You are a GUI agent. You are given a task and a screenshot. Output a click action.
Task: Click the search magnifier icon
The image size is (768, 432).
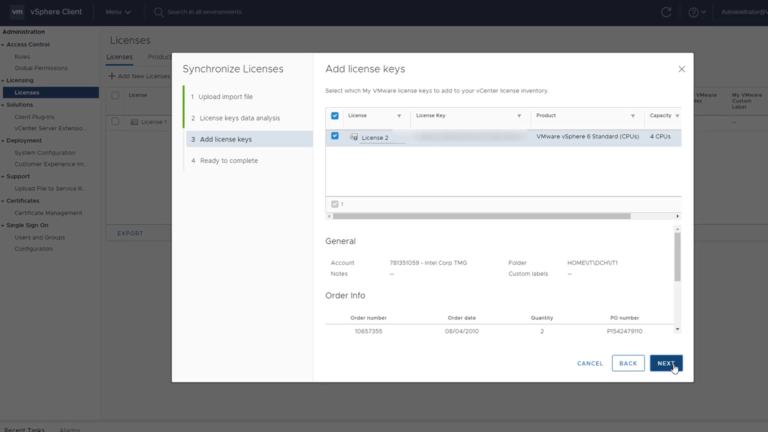158,12
